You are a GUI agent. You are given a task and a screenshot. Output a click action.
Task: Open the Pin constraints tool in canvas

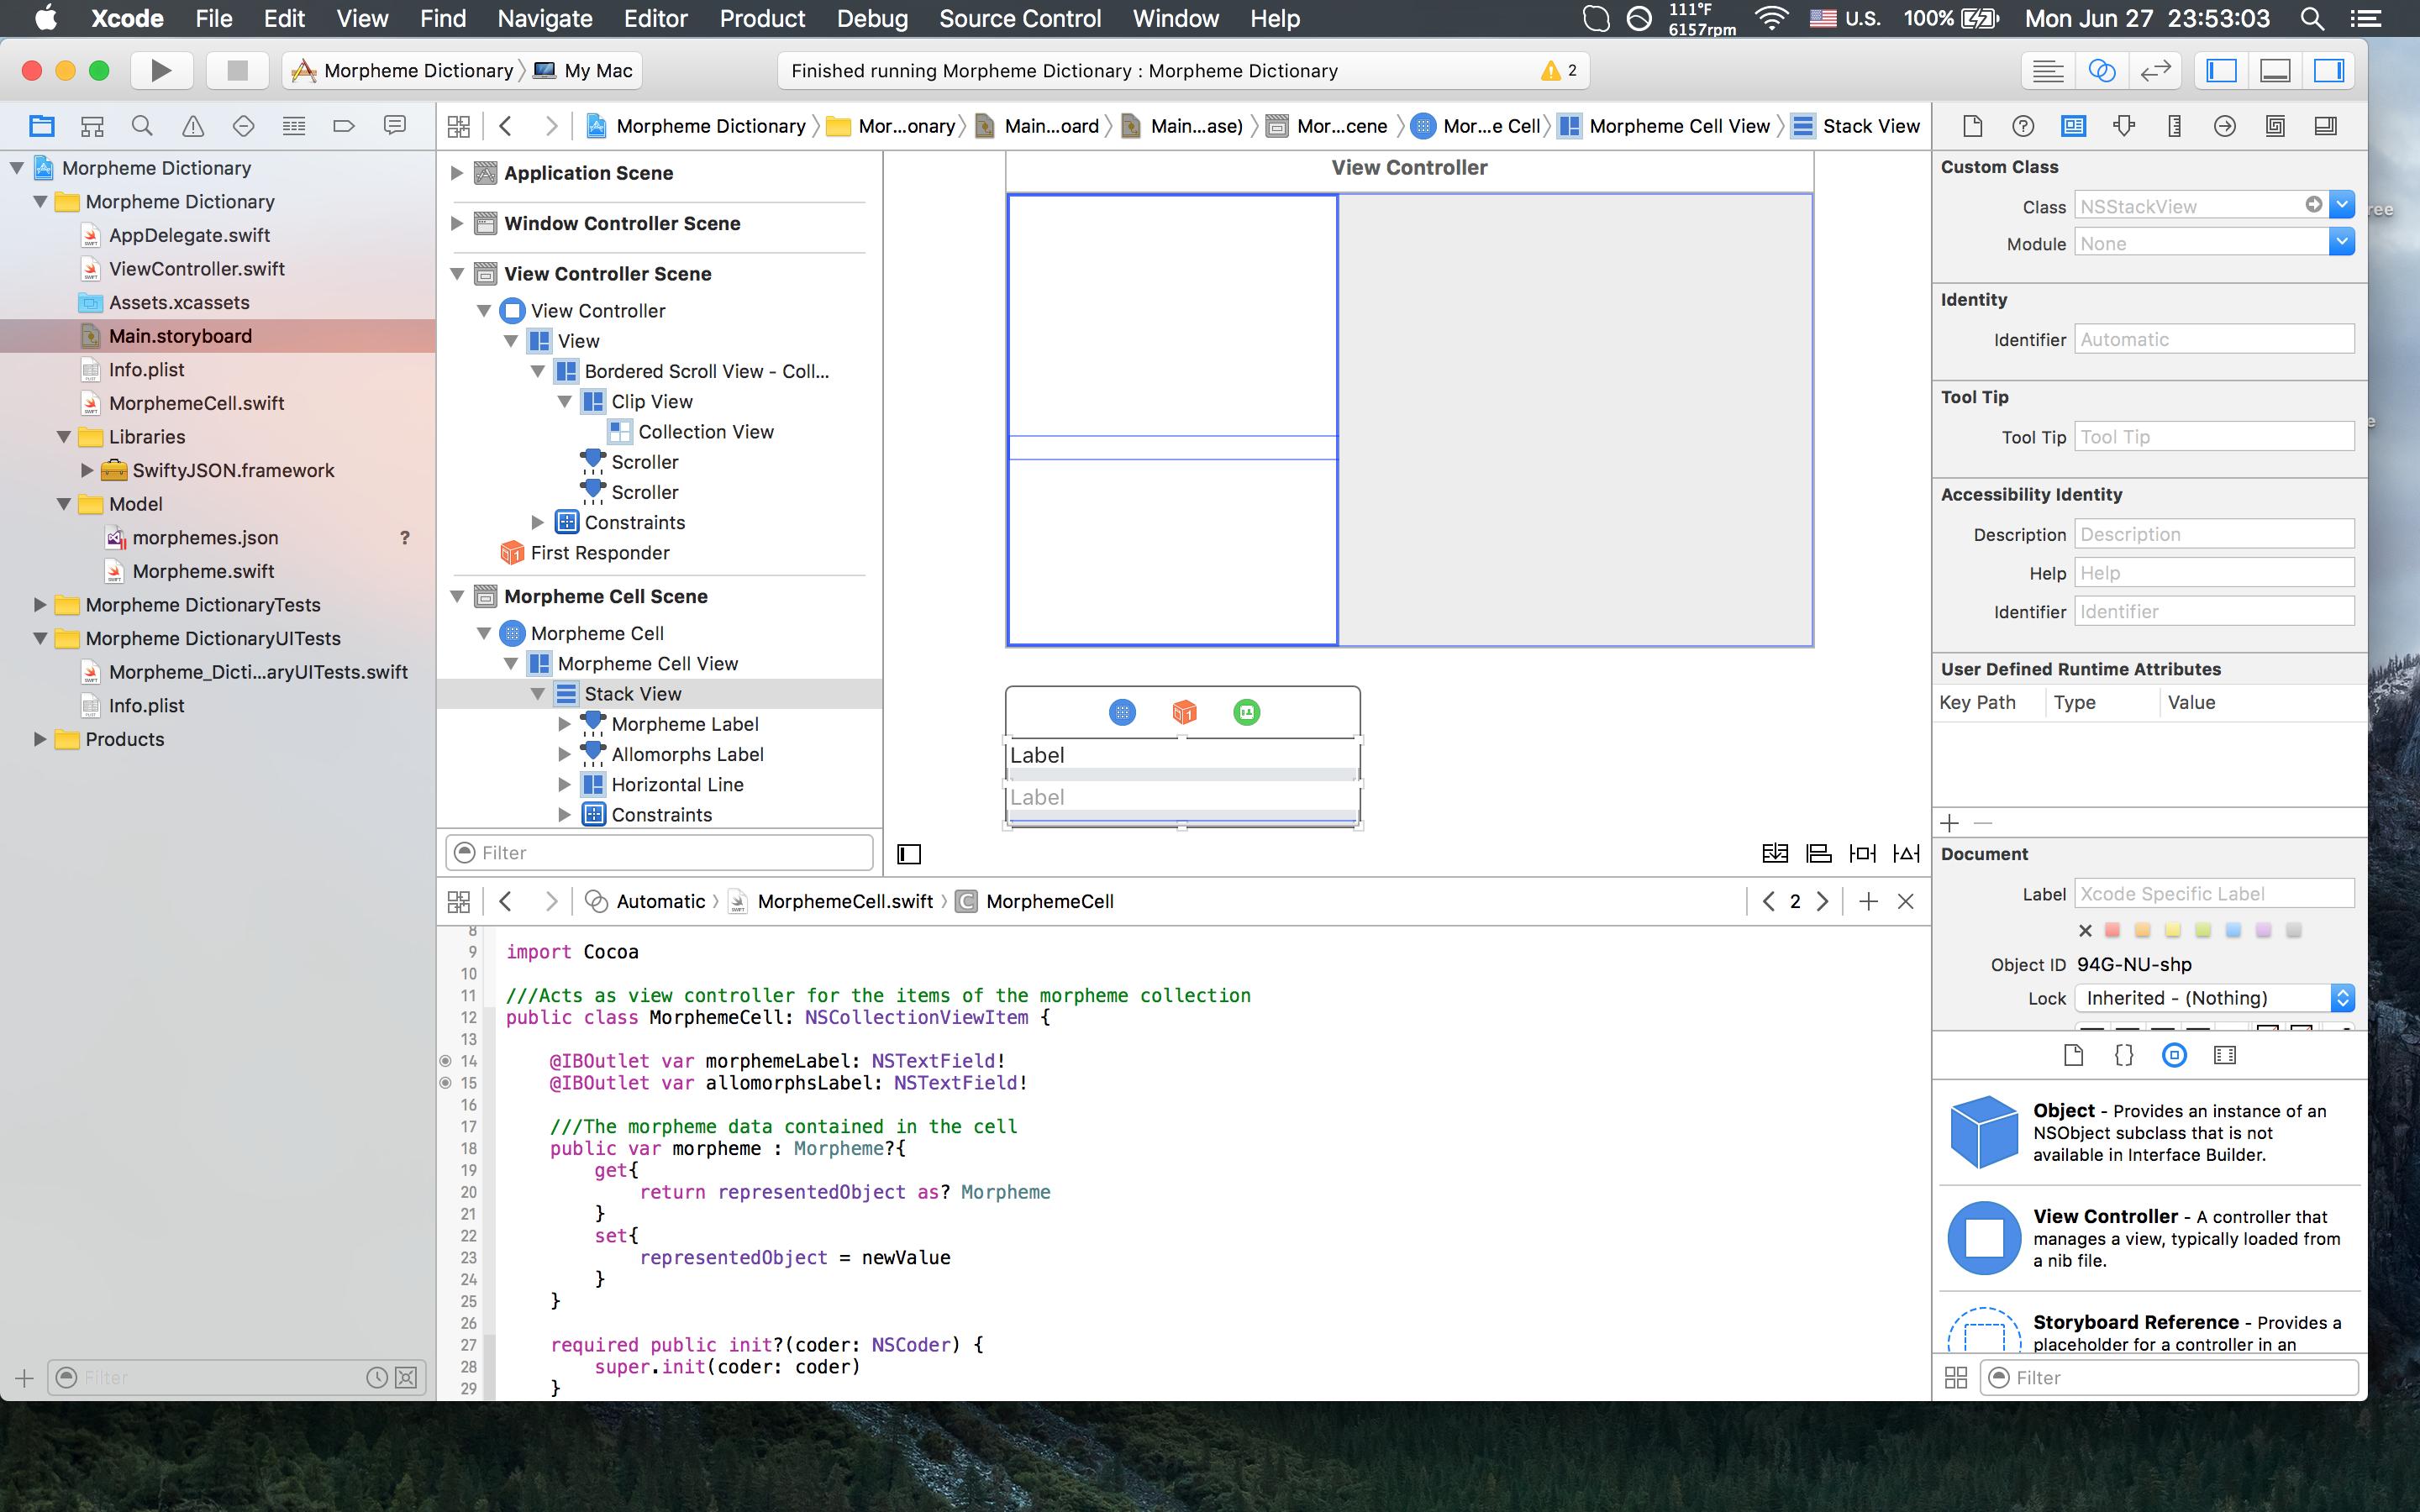pos(1862,853)
